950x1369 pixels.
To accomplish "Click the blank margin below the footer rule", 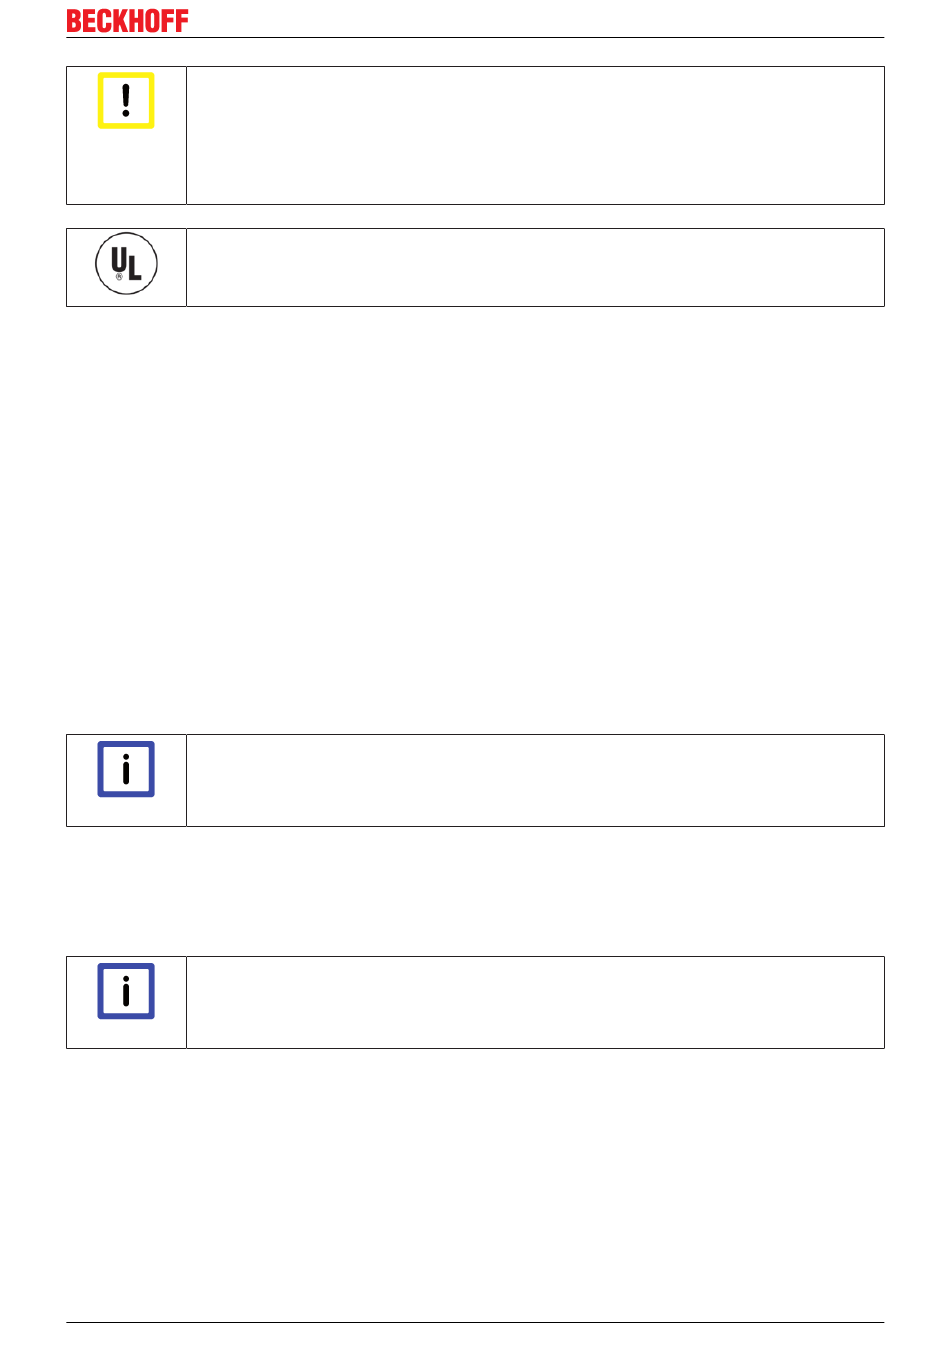I will [475, 1346].
